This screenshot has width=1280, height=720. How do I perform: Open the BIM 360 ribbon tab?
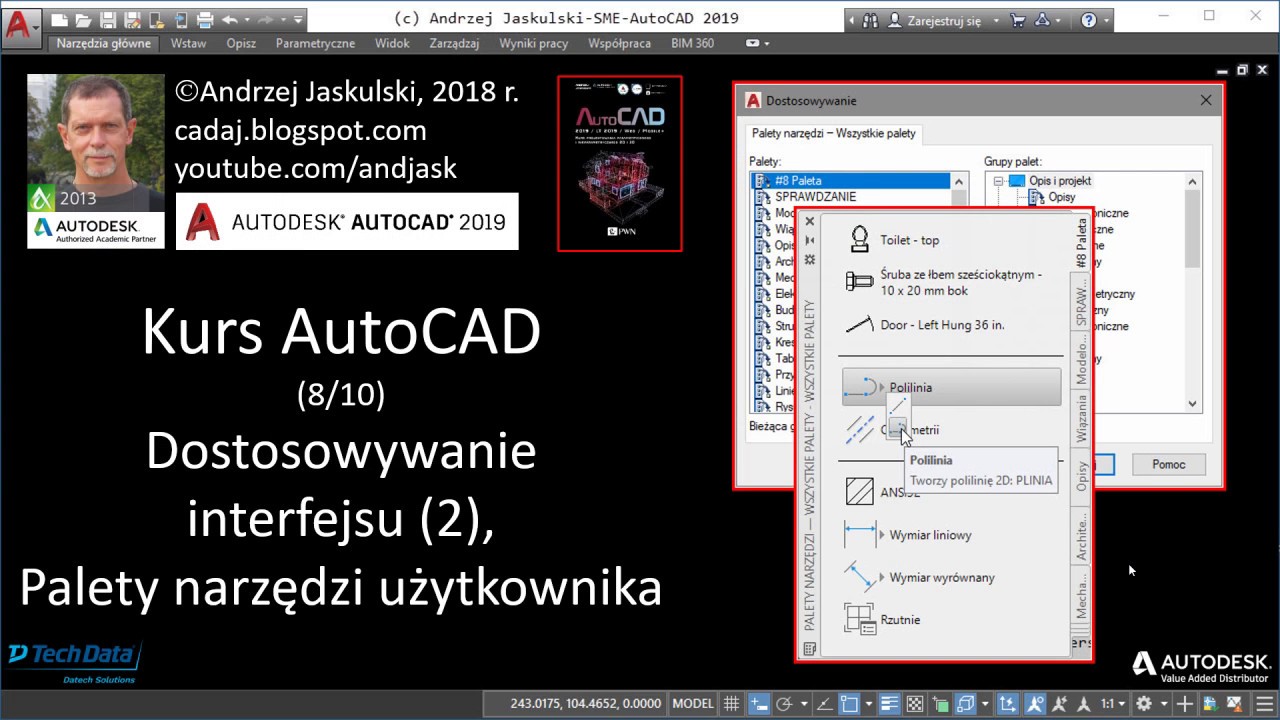pyautogui.click(x=693, y=43)
